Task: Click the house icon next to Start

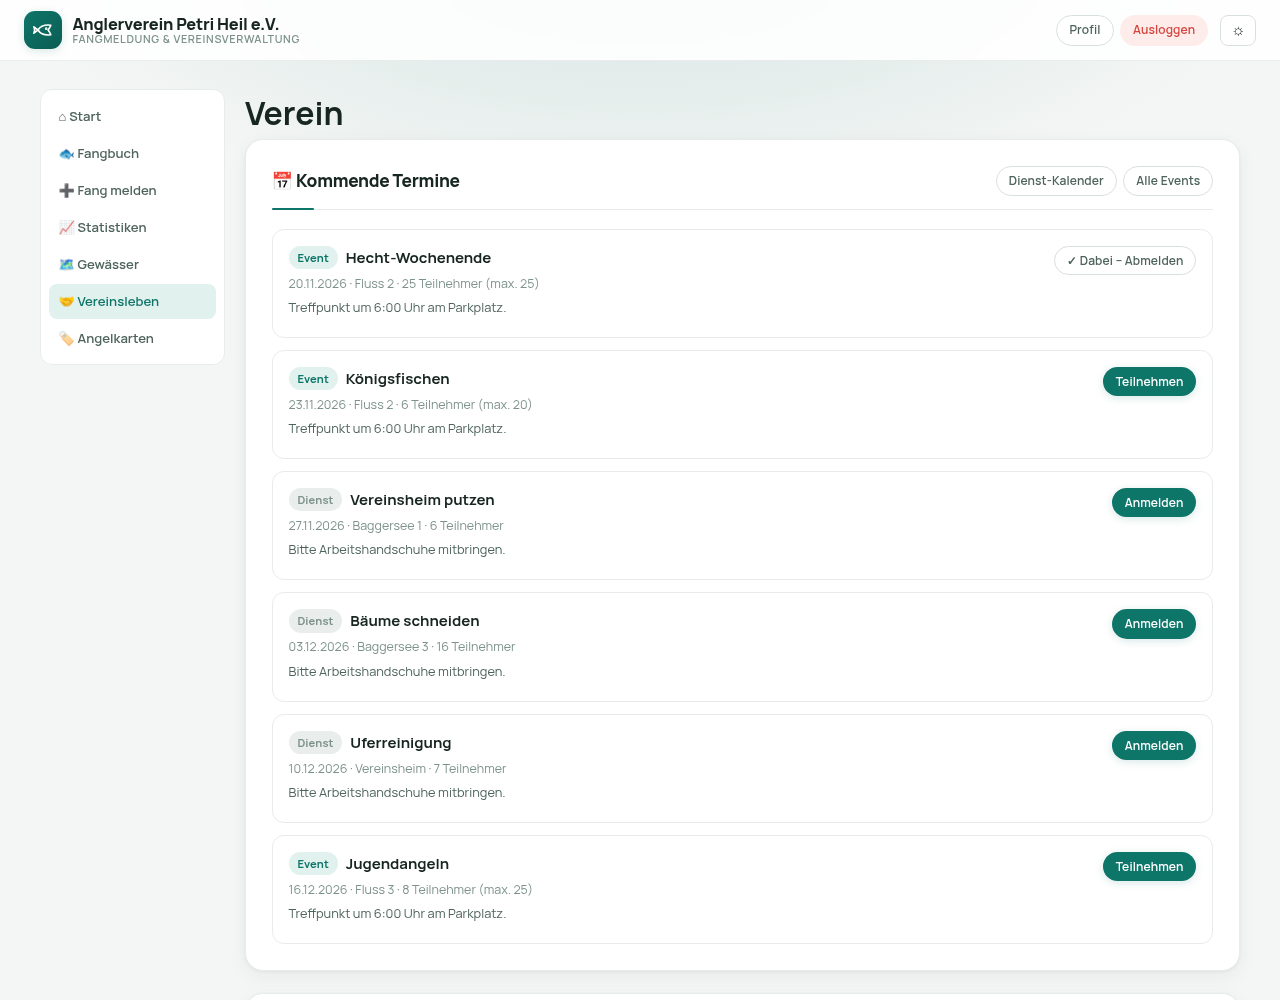Action: tap(62, 117)
